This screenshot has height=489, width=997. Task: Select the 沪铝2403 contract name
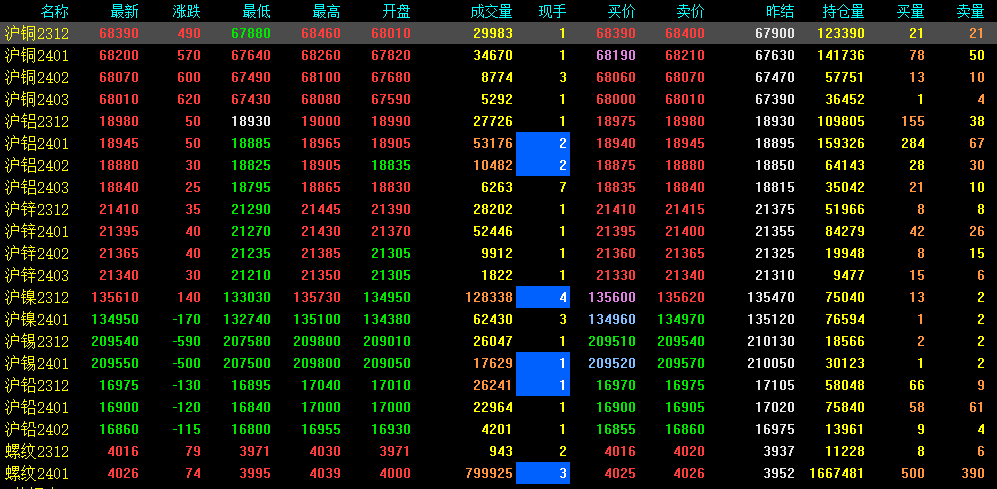point(36,188)
